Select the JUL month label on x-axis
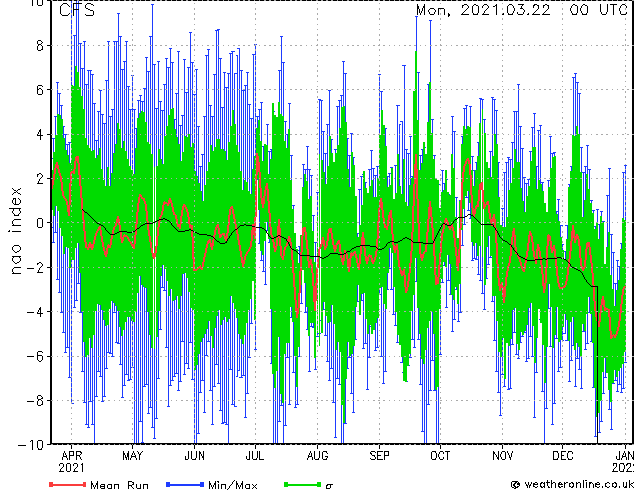This screenshot has height=490, width=634. (x=255, y=456)
